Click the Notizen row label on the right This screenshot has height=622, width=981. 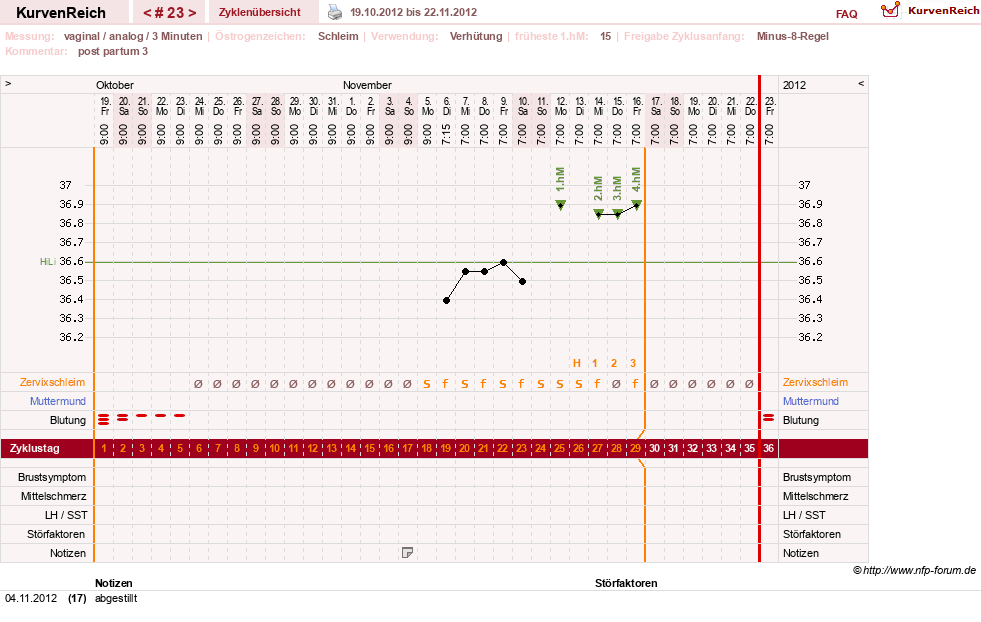pos(801,553)
